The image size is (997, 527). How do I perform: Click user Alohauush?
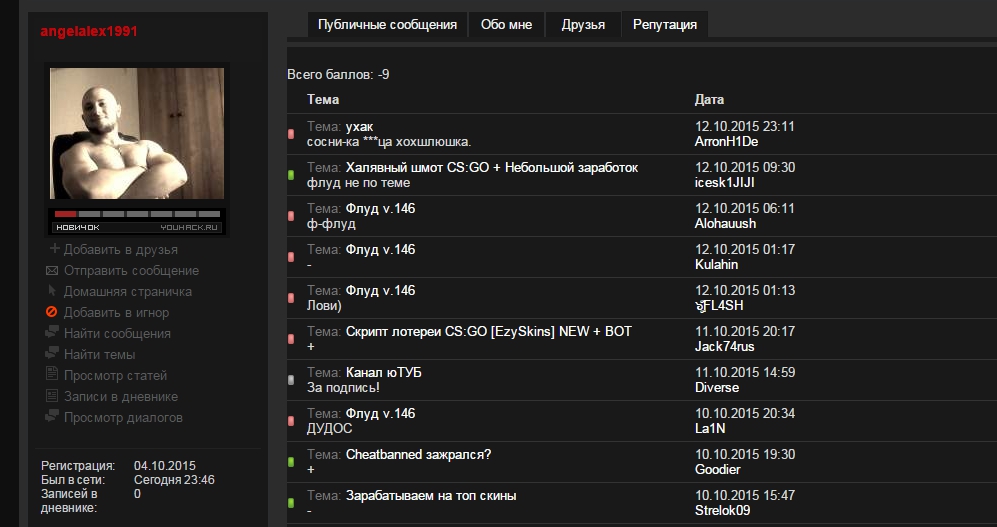(x=725, y=224)
